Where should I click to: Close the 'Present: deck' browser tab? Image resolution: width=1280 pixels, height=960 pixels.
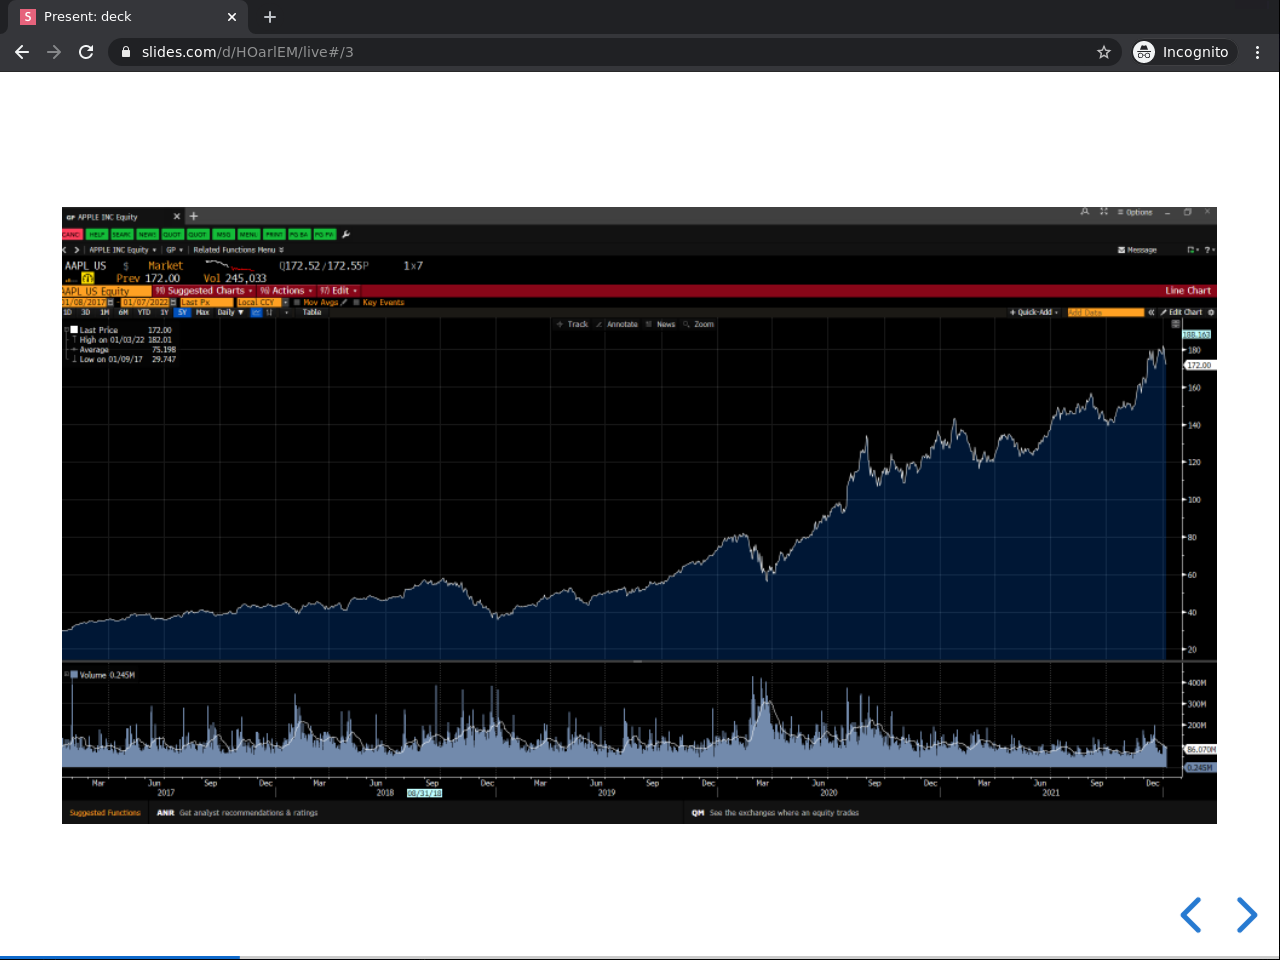click(x=232, y=17)
